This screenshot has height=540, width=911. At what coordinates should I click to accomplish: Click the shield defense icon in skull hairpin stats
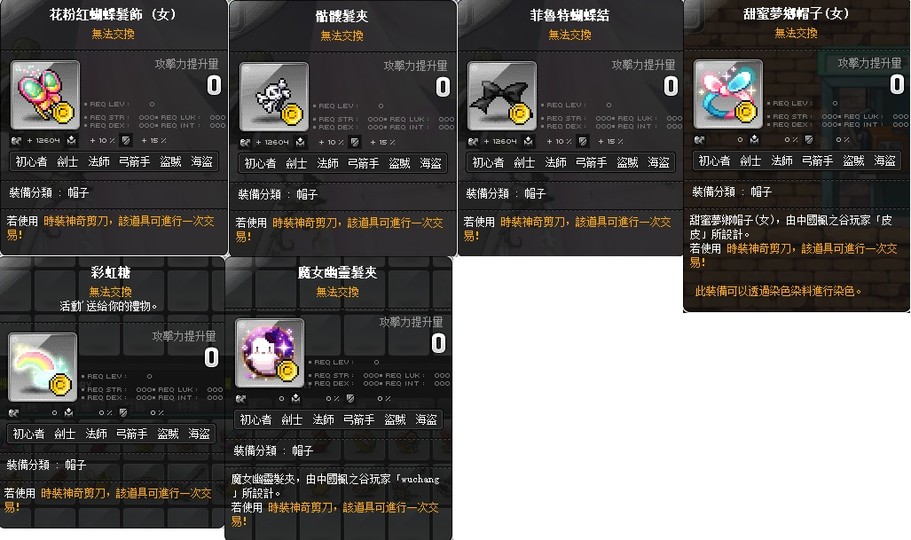[355, 142]
